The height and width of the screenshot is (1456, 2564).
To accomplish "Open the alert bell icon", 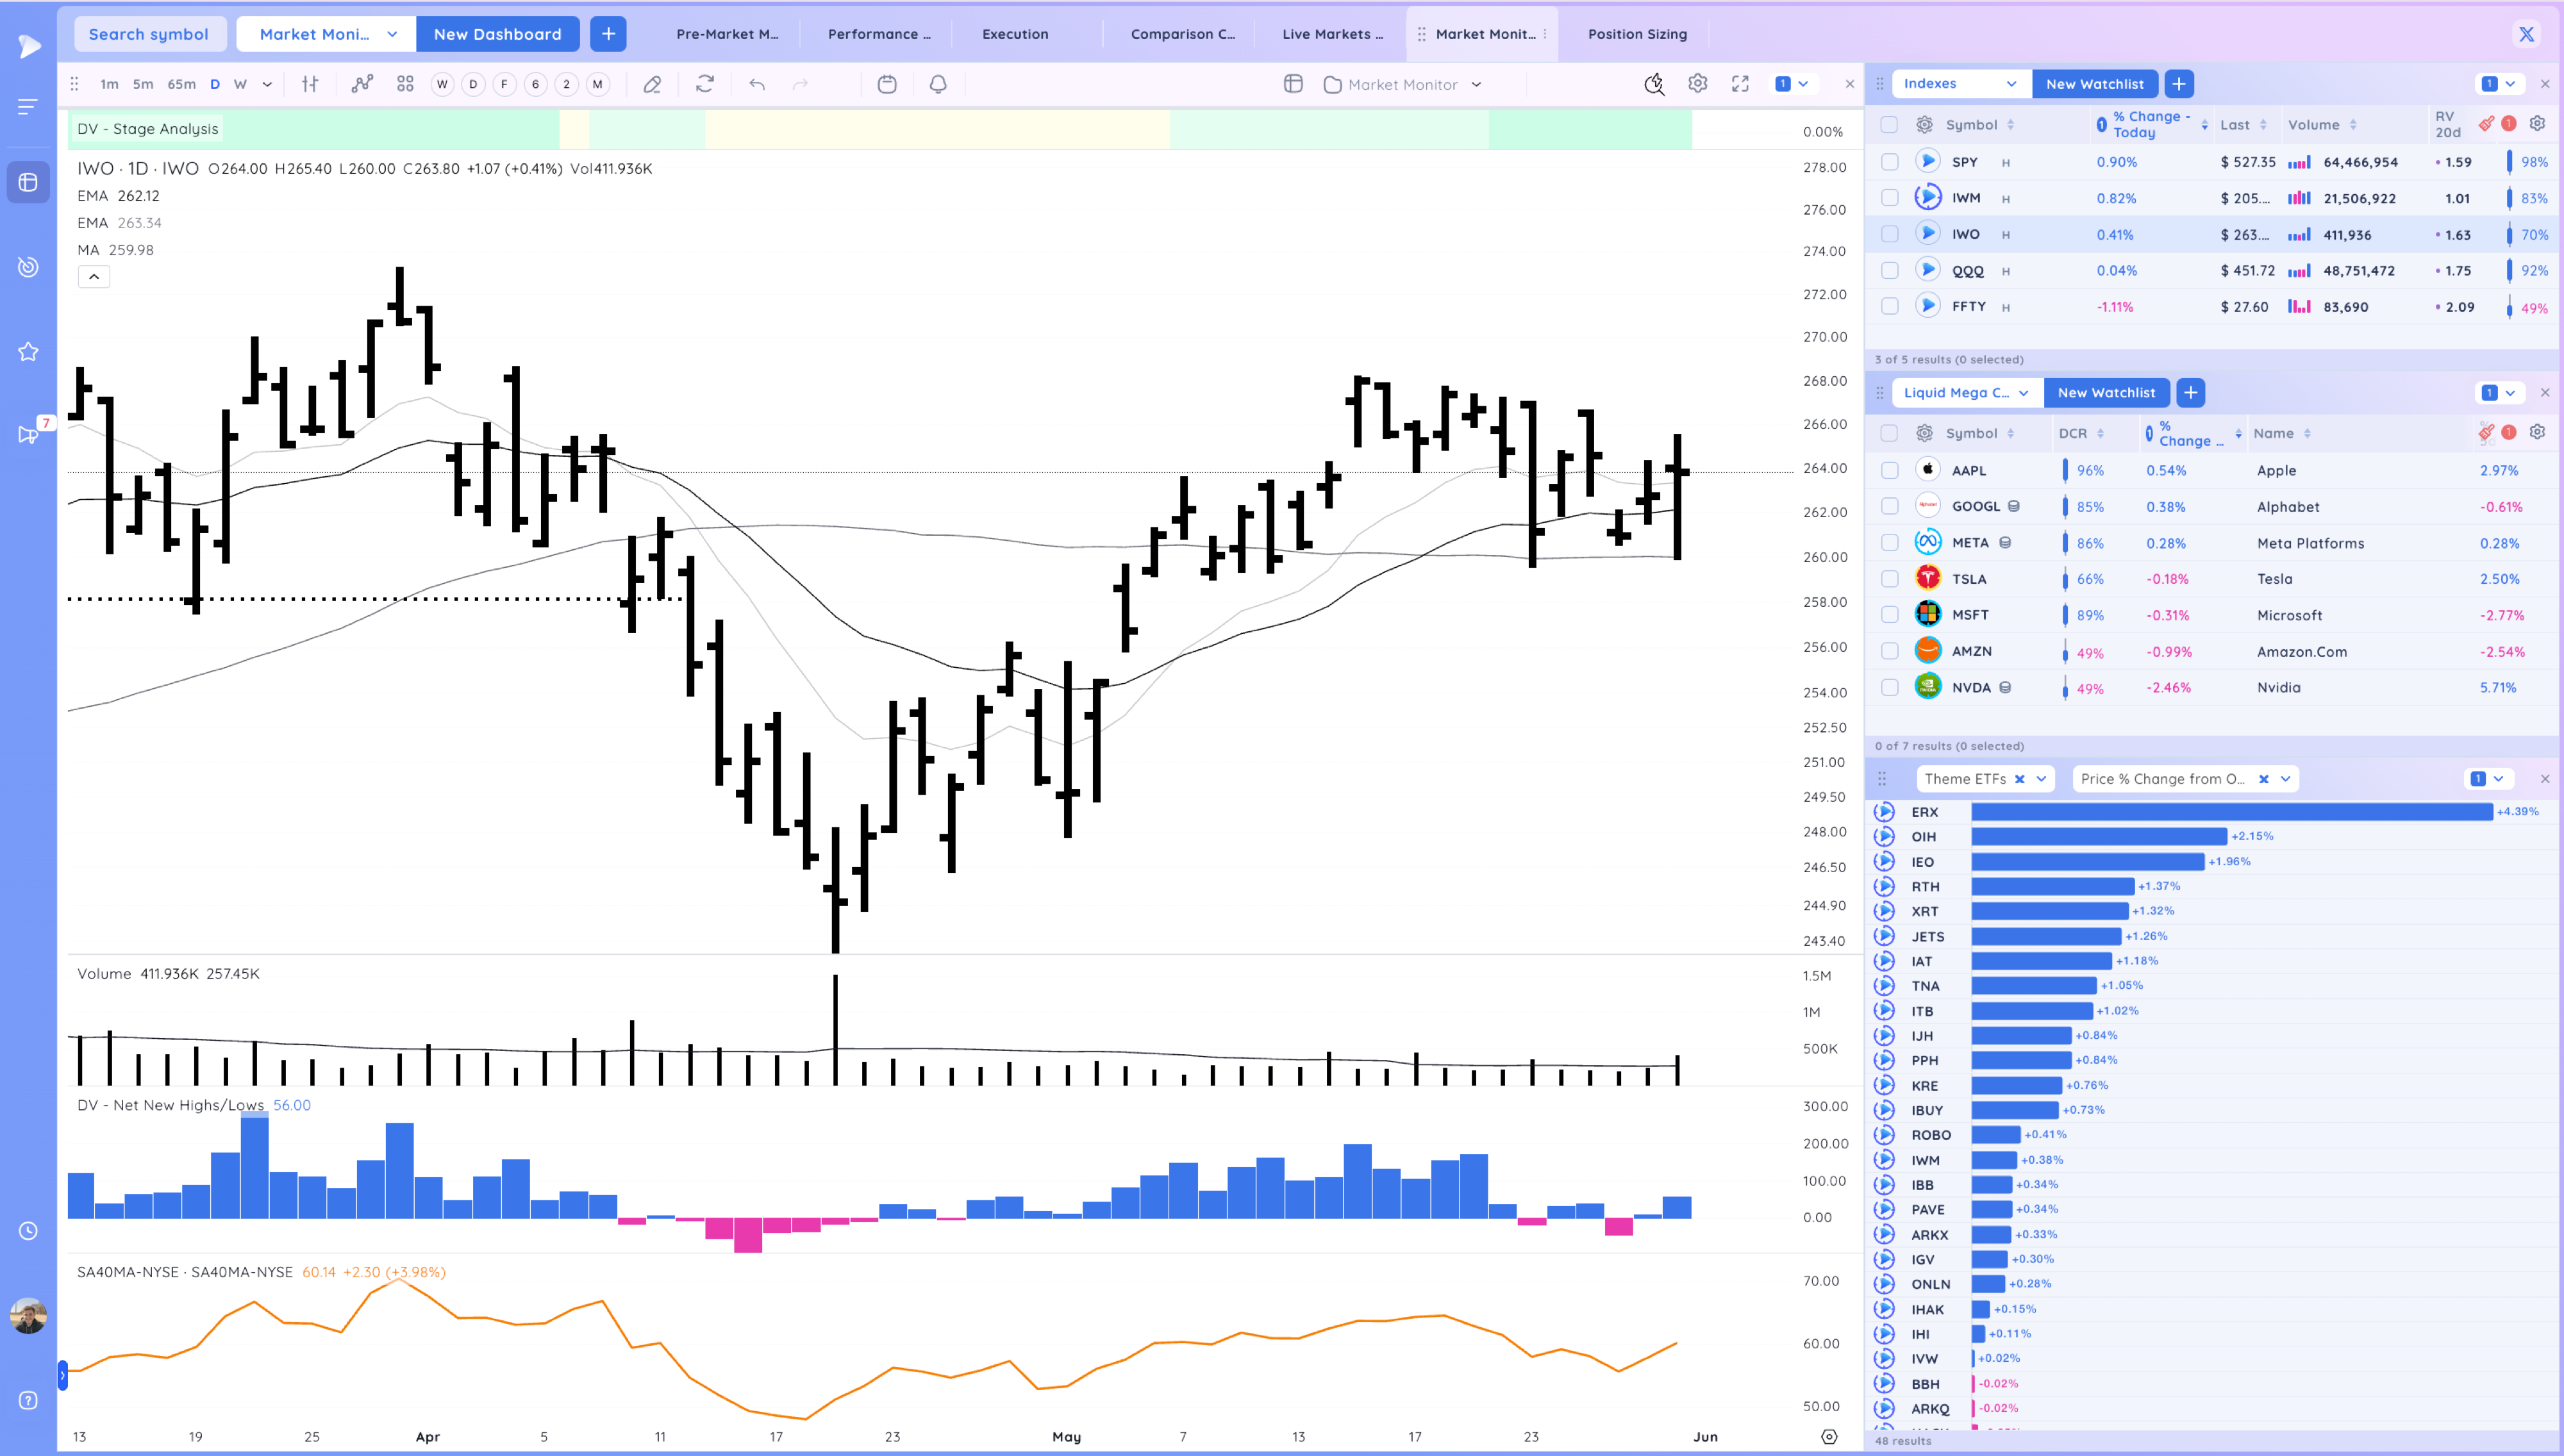I will (938, 84).
